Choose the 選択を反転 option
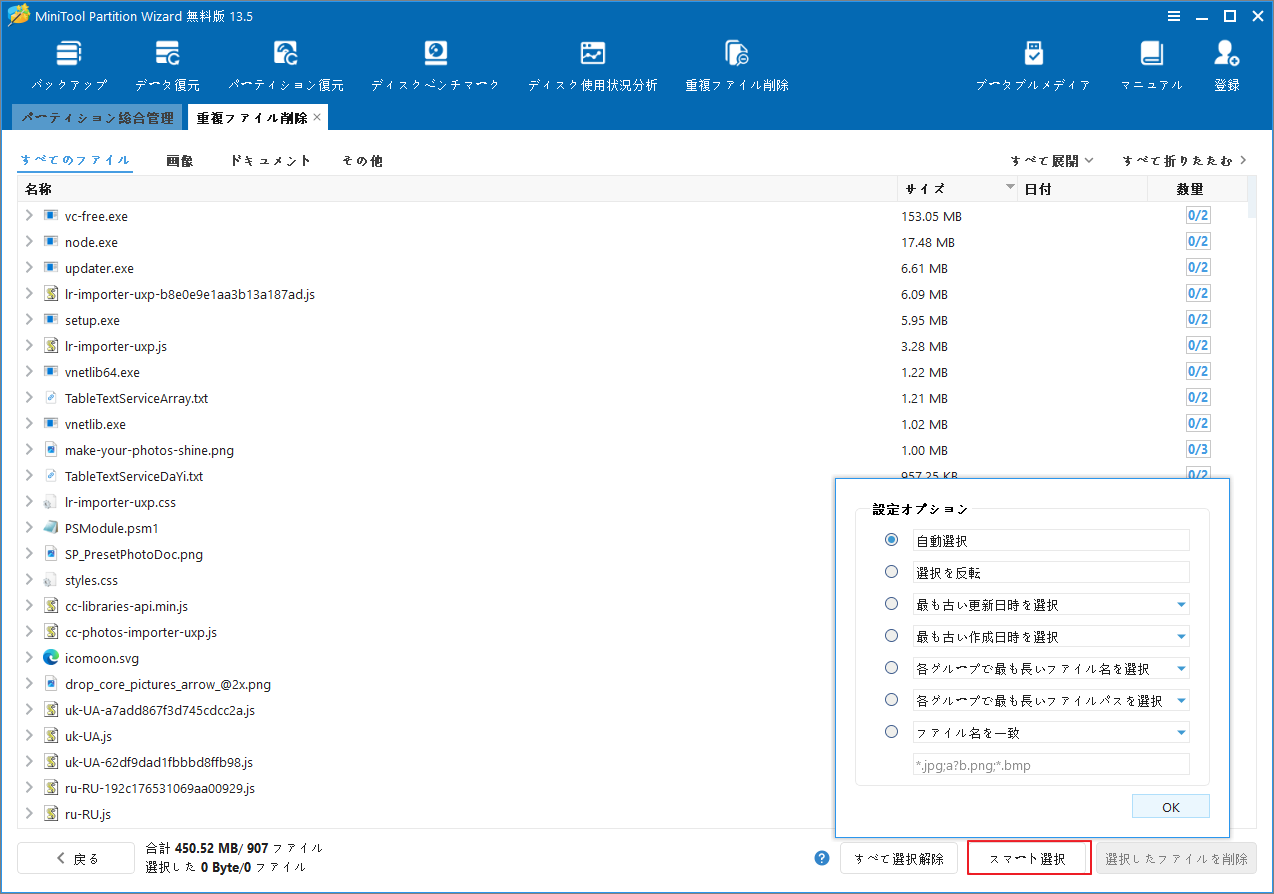The height and width of the screenshot is (894, 1274). tap(891, 571)
